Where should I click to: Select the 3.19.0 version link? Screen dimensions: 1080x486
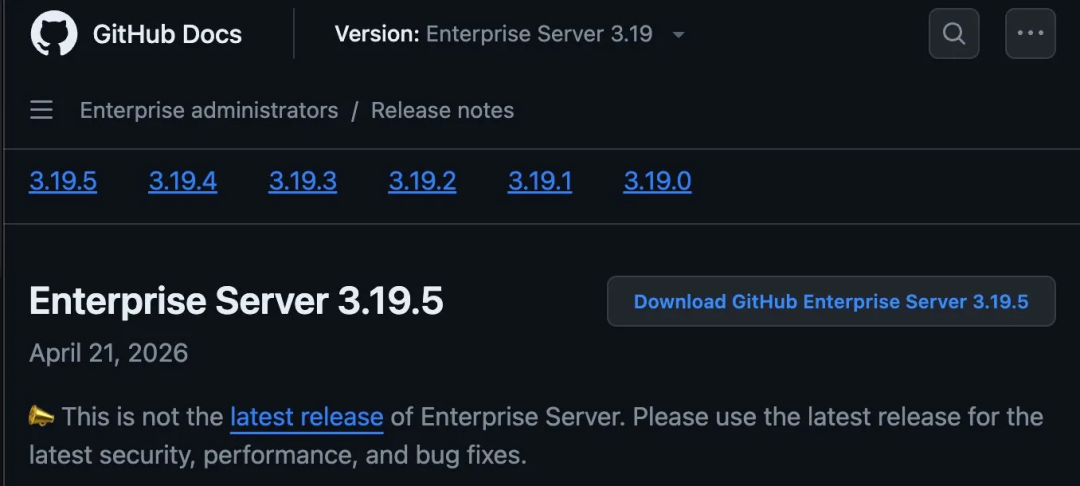coord(657,181)
